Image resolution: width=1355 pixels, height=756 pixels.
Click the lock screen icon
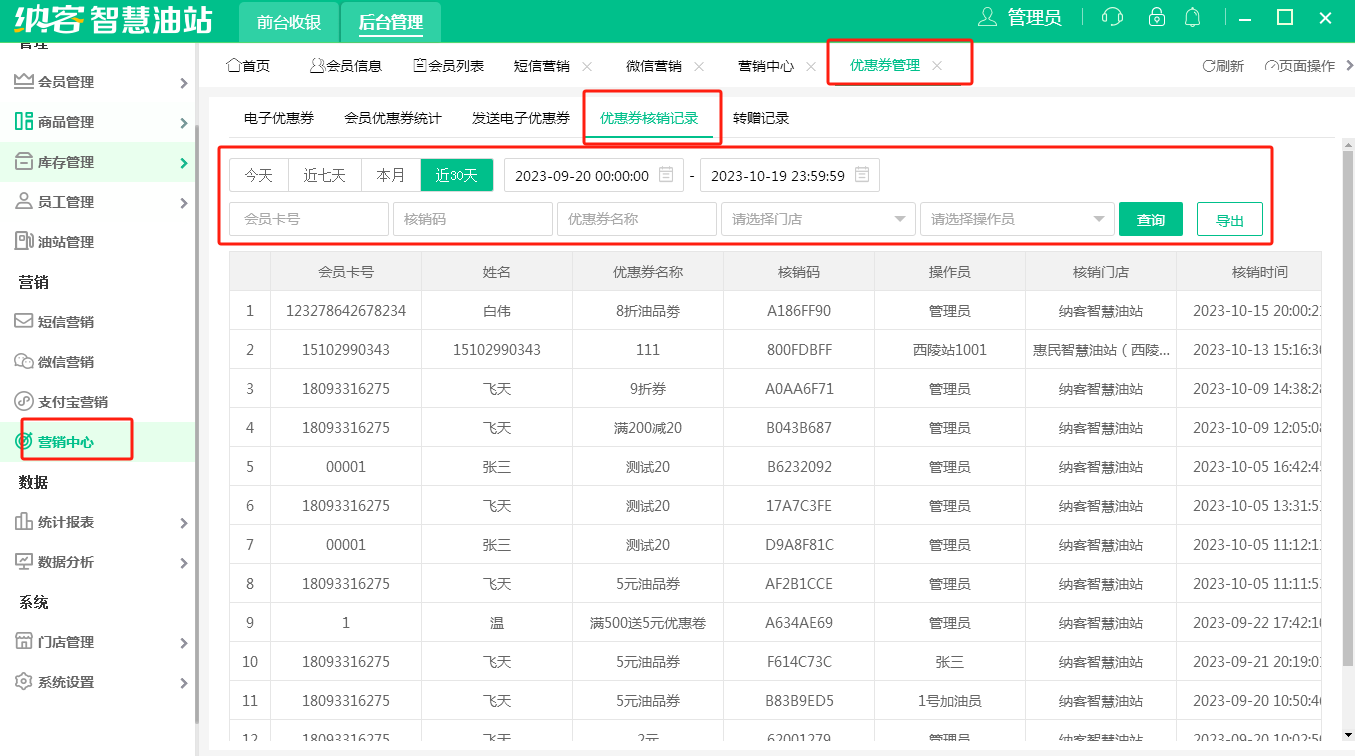[1157, 17]
